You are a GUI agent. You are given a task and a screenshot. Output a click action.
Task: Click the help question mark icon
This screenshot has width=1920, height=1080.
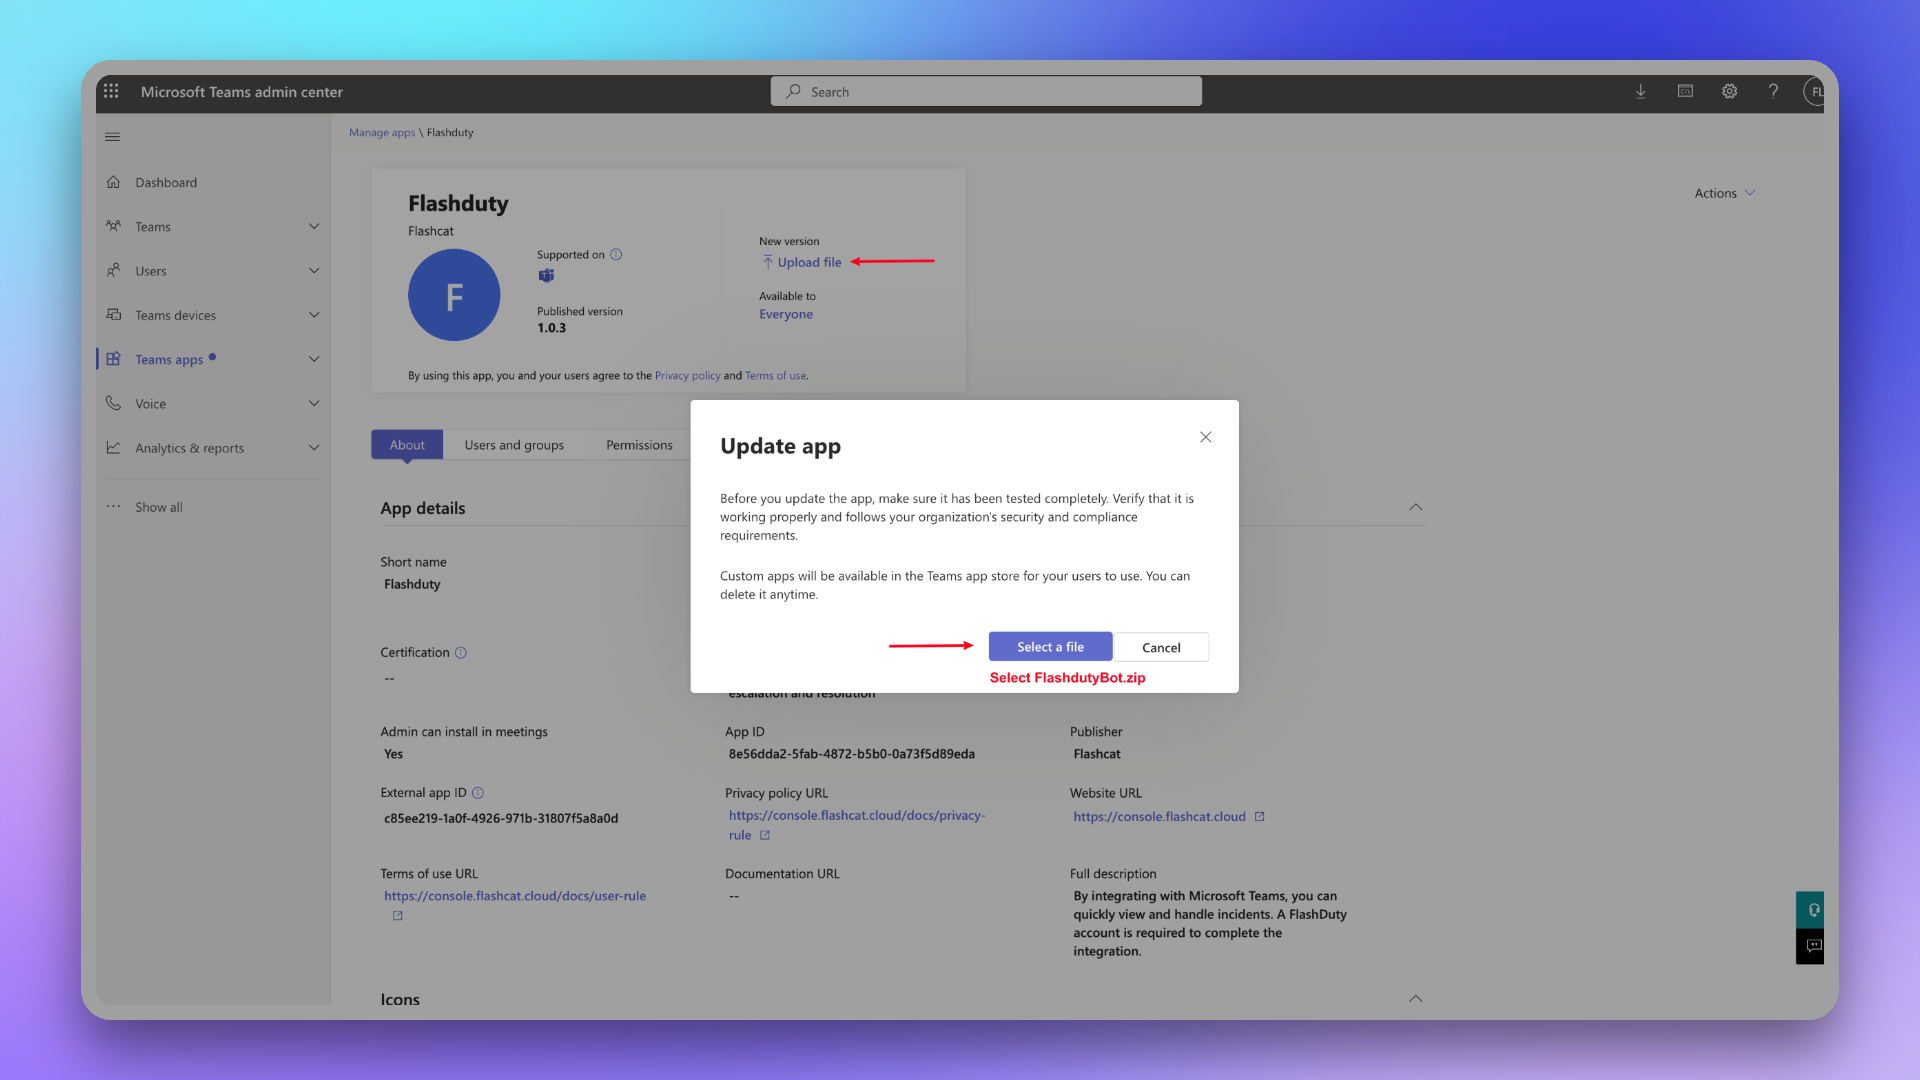coord(1773,91)
